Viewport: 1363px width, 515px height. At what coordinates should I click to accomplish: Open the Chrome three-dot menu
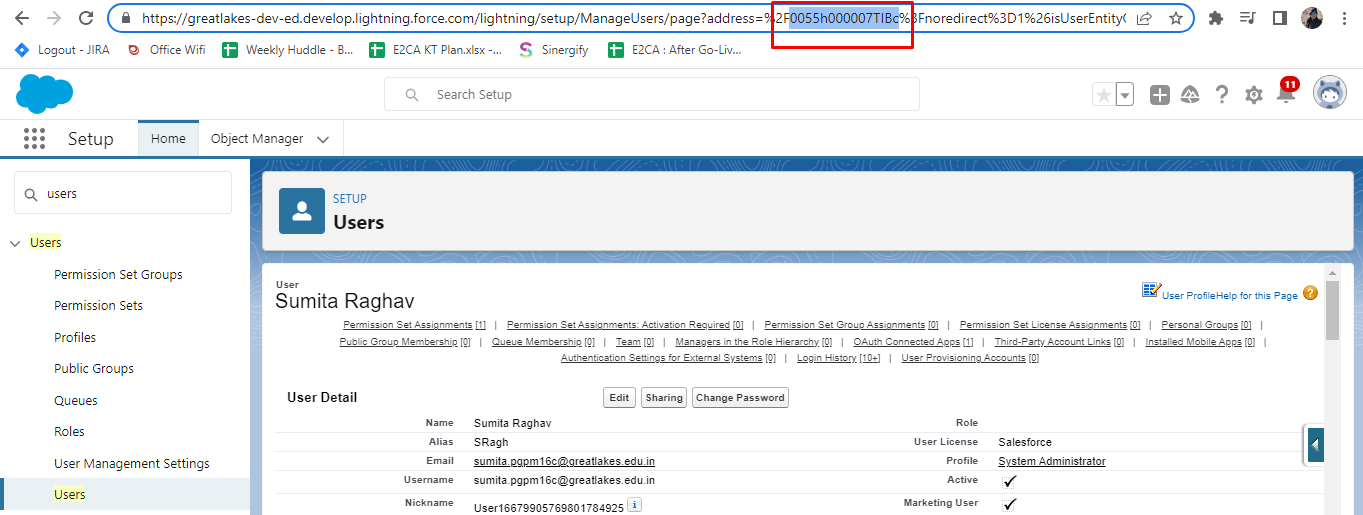click(x=1344, y=18)
